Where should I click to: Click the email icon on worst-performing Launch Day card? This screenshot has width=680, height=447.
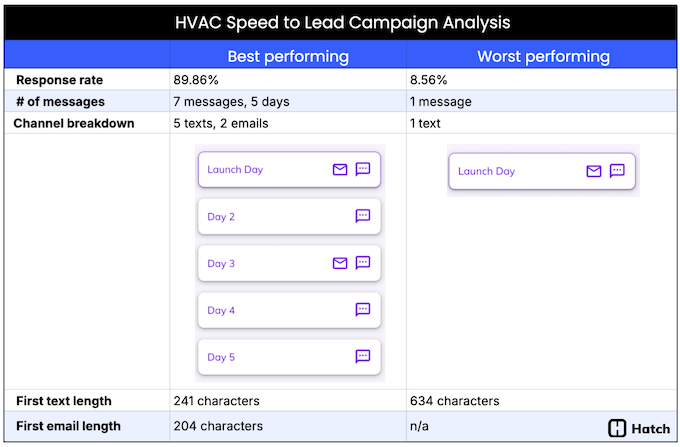[x=594, y=171]
